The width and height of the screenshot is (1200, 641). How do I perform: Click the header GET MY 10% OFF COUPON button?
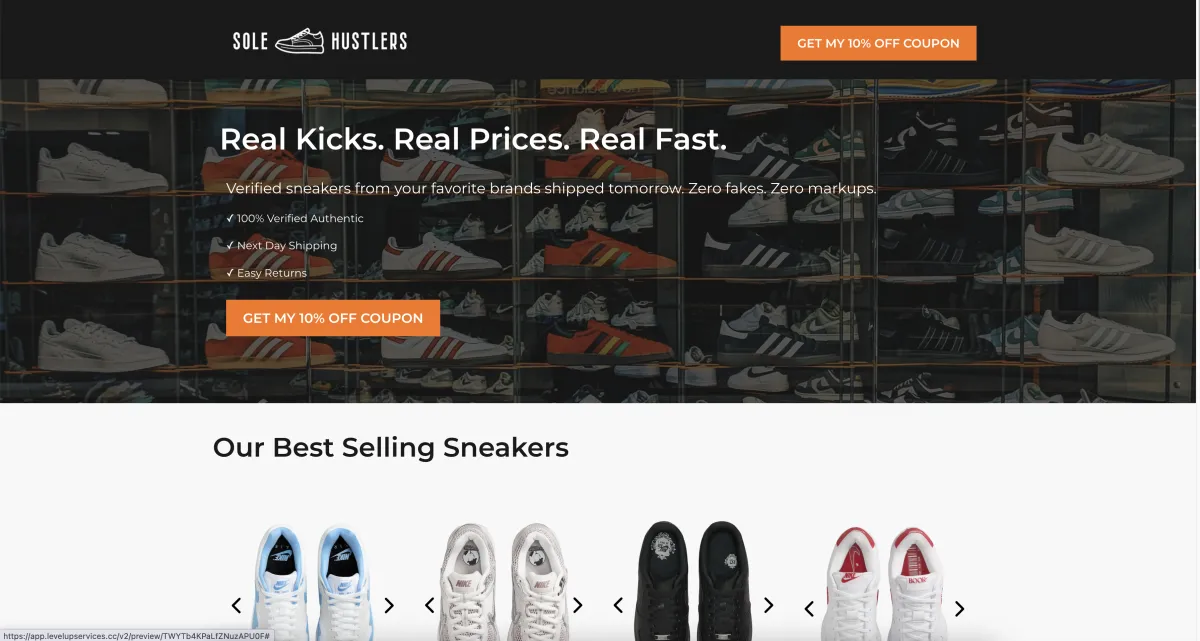point(878,43)
